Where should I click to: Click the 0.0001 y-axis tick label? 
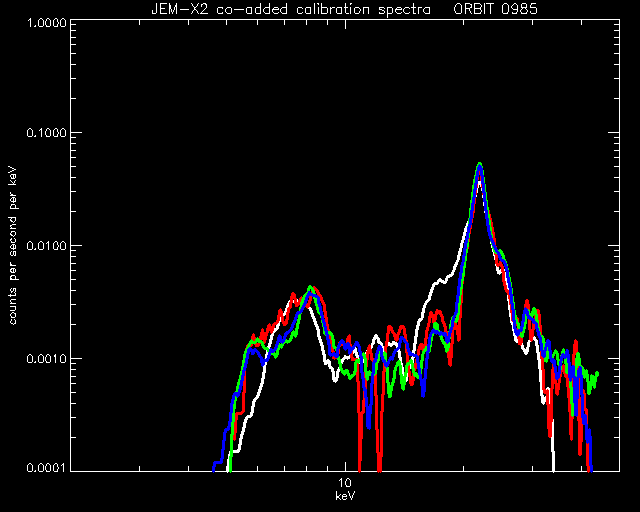[46, 467]
